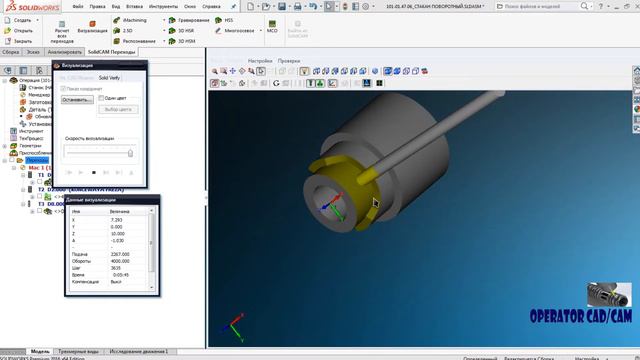Select the 2.5D operation icon
Screen dimensions: 640x360
tap(117, 31)
